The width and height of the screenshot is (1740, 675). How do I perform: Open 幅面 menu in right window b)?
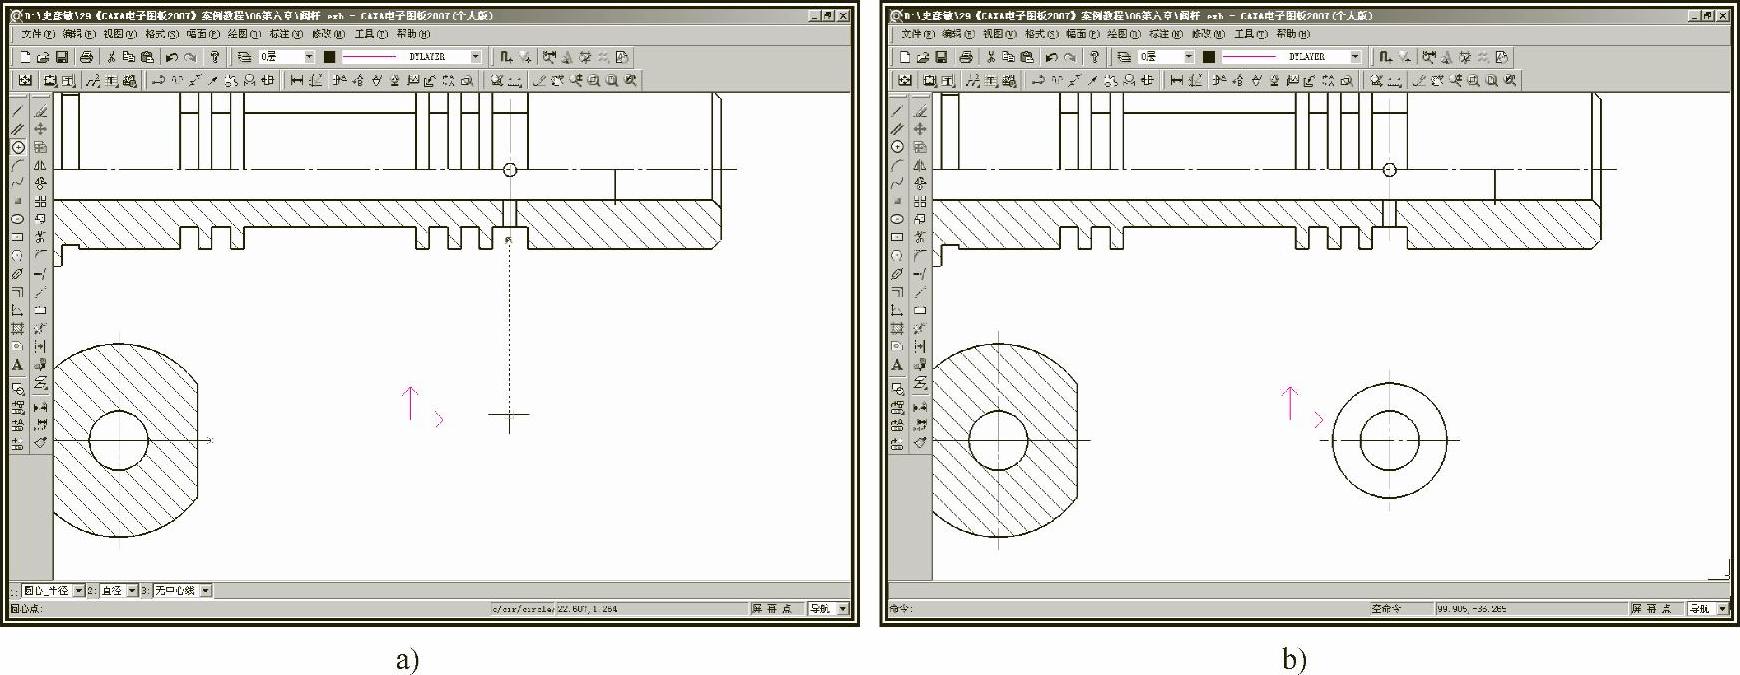pos(1083,34)
